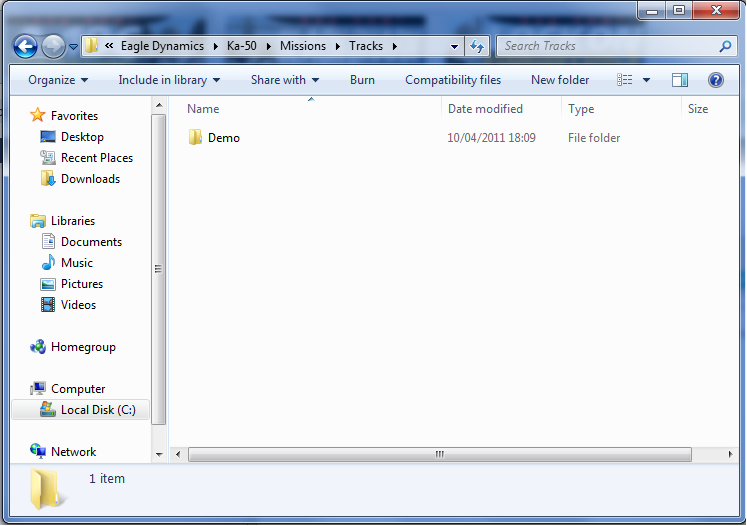
Task: Open Local Disk (C:)
Action: (98, 410)
